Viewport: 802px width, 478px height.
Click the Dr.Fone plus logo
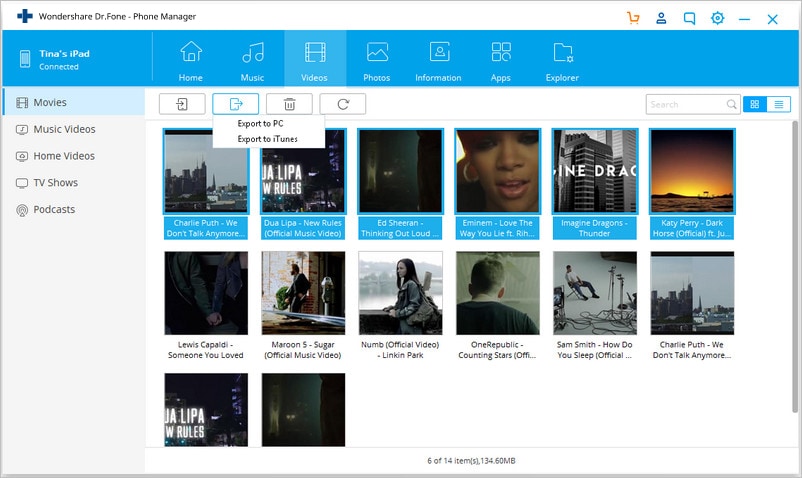coord(25,16)
